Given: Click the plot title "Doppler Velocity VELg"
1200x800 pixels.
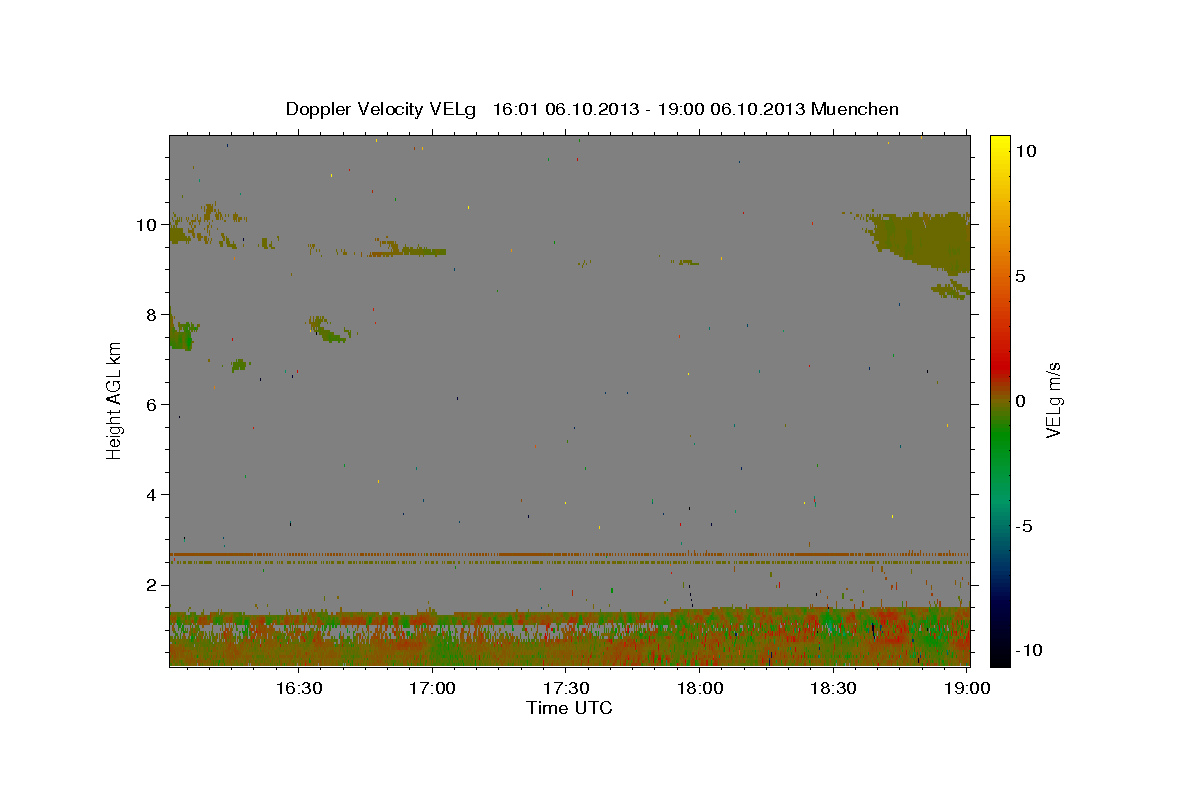Looking at the screenshot, I should (x=382, y=109).
